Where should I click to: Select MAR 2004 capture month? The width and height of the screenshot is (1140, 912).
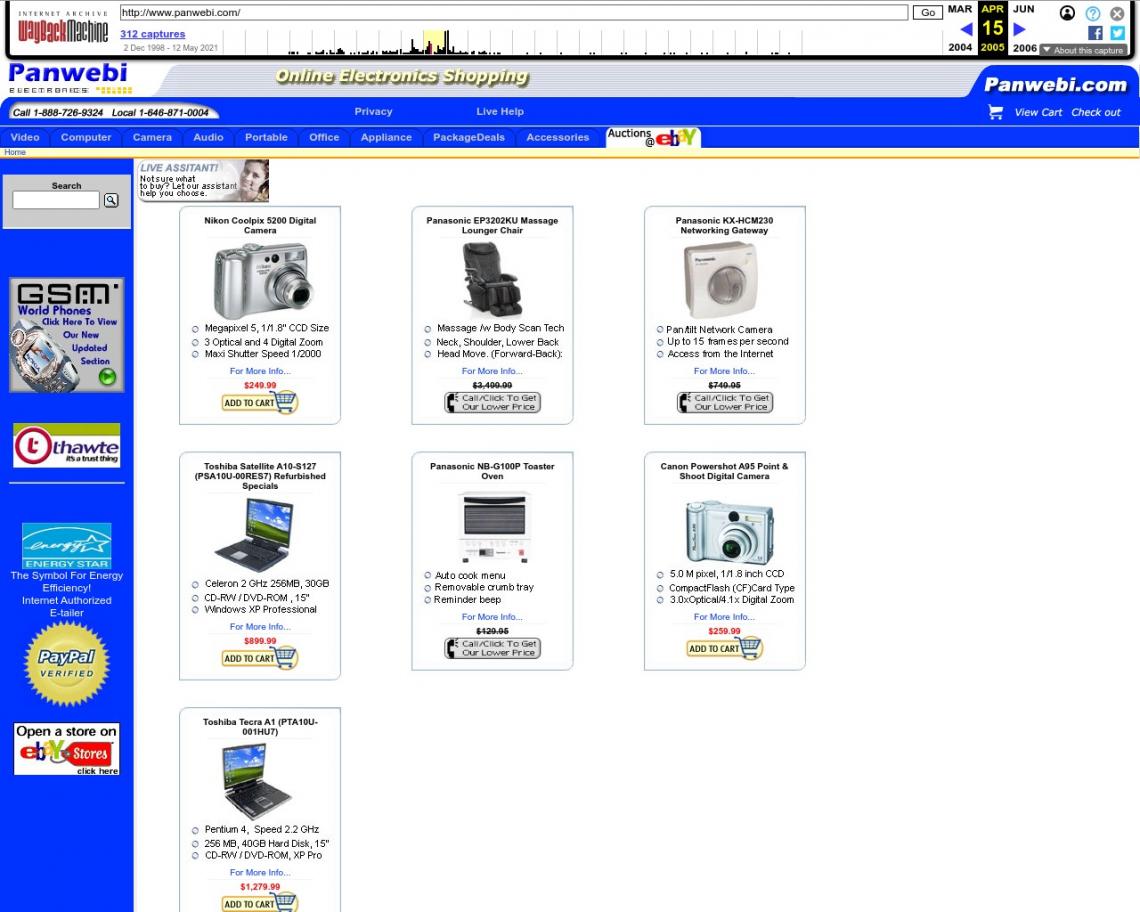click(x=960, y=28)
